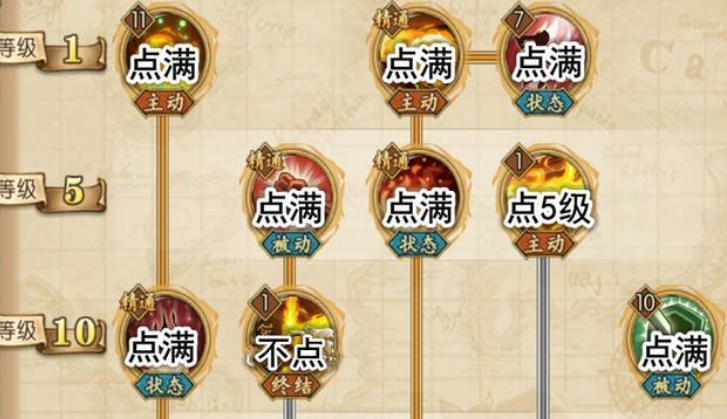
Task: Click the number 10 badge on the green skill
Action: (x=646, y=304)
